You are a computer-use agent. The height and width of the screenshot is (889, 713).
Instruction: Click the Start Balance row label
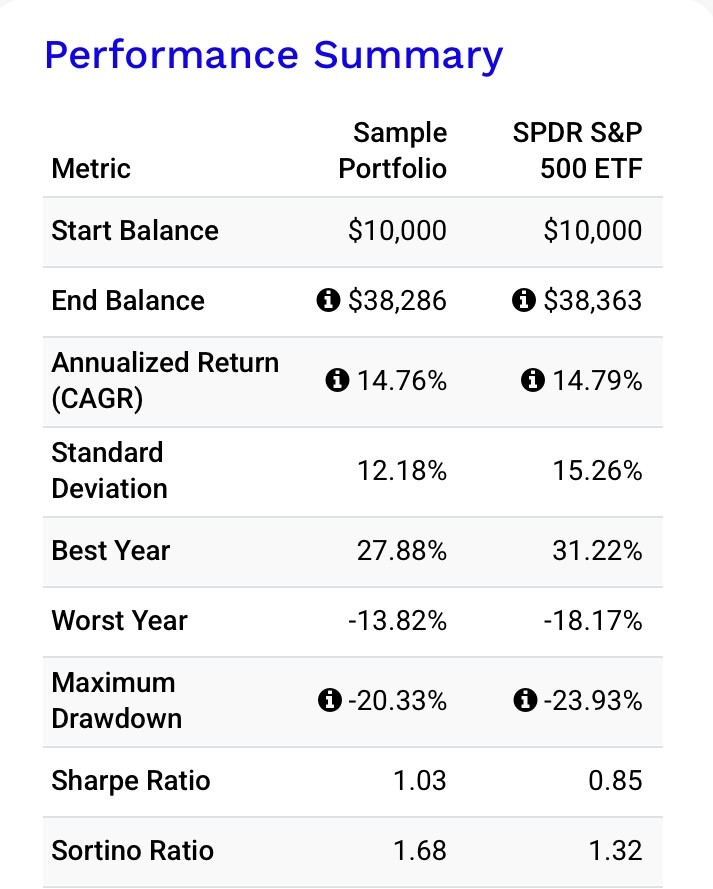tap(135, 231)
